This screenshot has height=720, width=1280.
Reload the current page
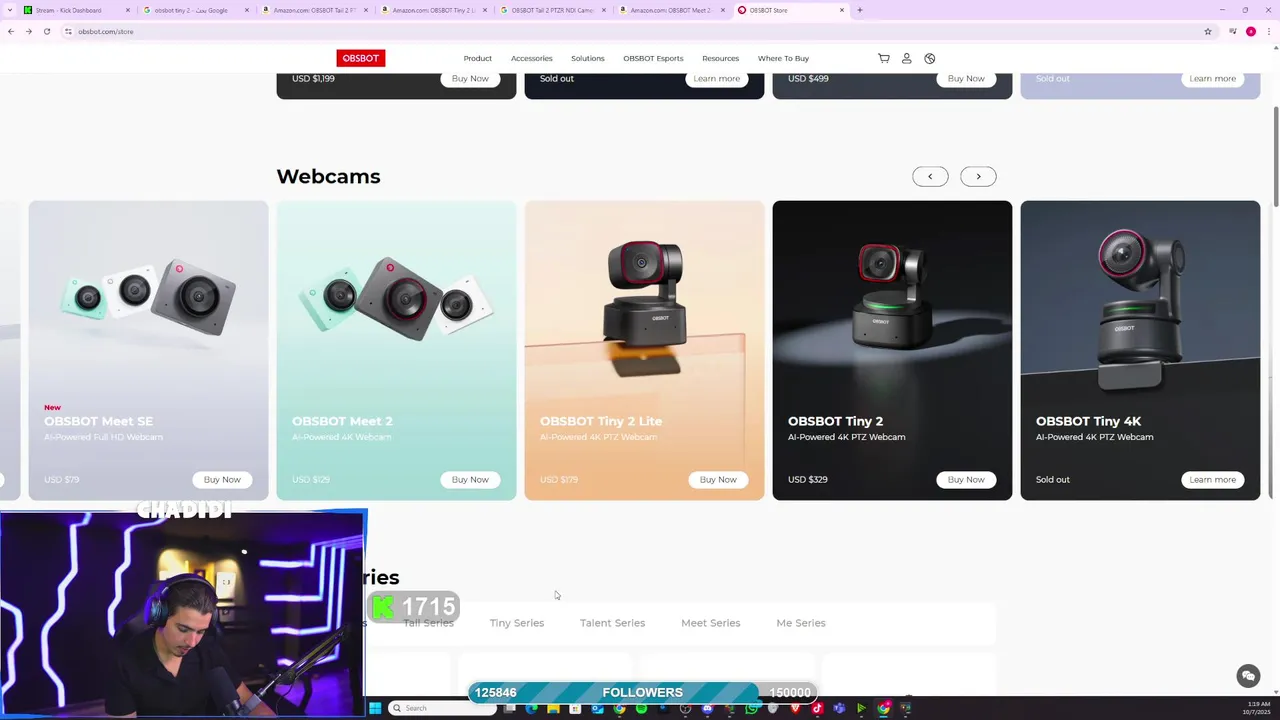(x=46, y=31)
